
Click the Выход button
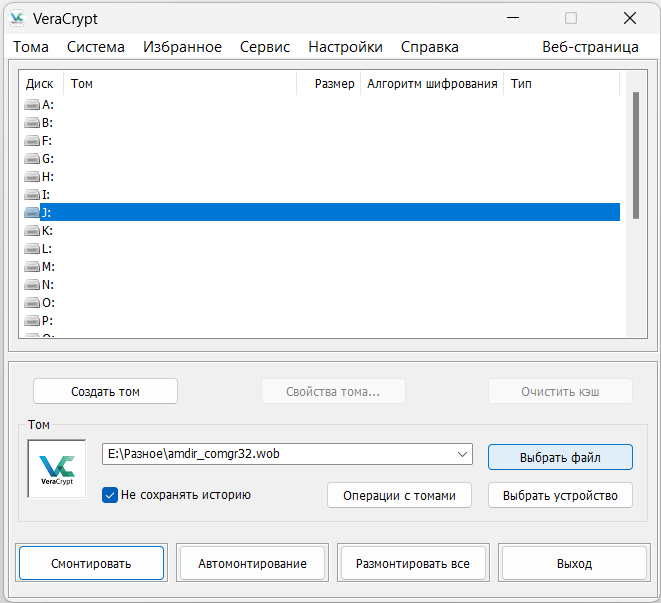point(574,563)
